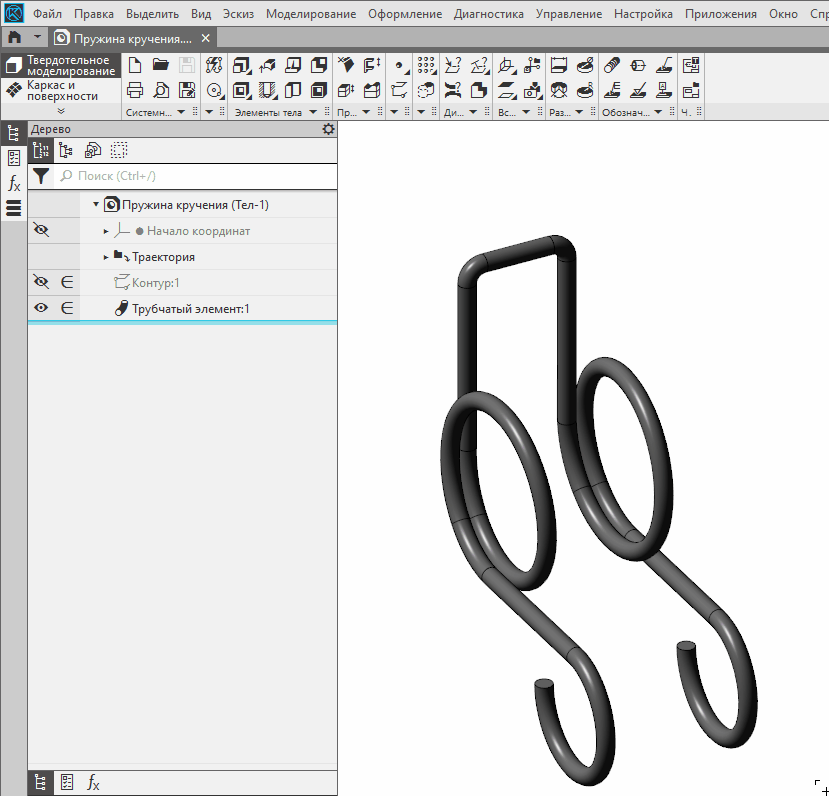Image resolution: width=829 pixels, height=796 pixels.
Task: Switch to Каркас и поверхности toolset
Action: [61, 91]
